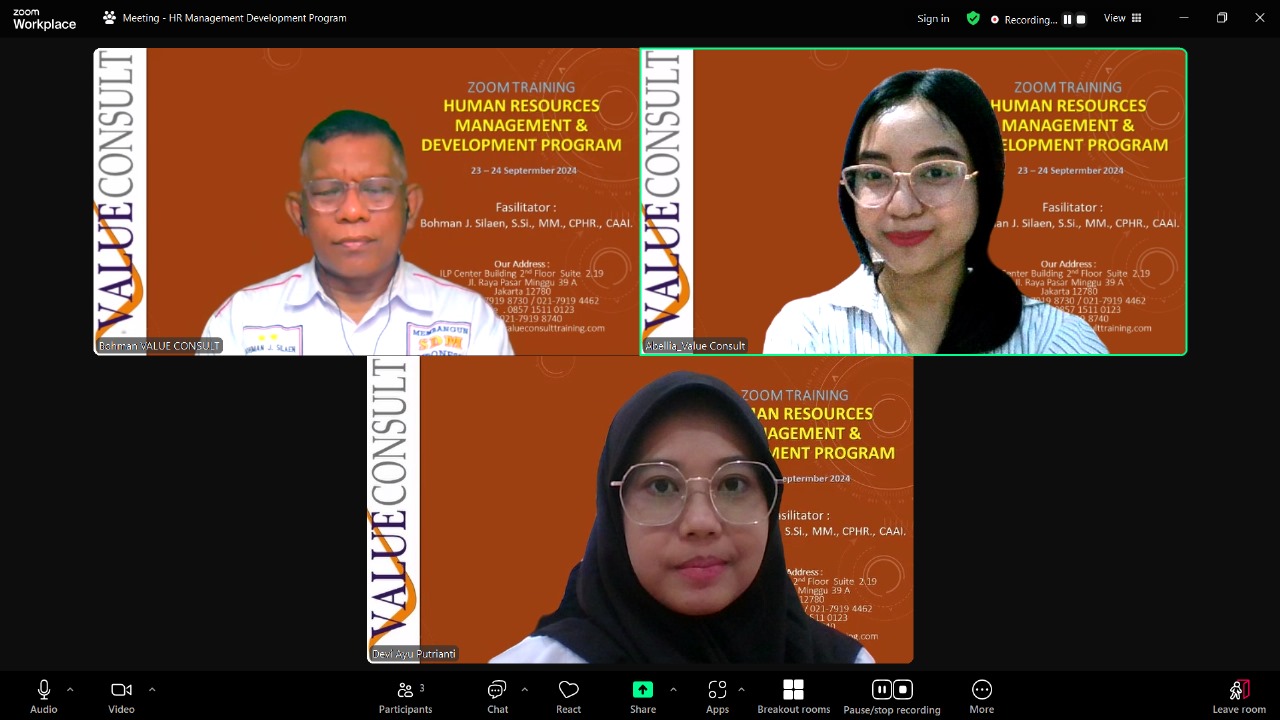Image resolution: width=1280 pixels, height=720 pixels.
Task: Close the Zoom meeting window
Action: pos(1260,18)
